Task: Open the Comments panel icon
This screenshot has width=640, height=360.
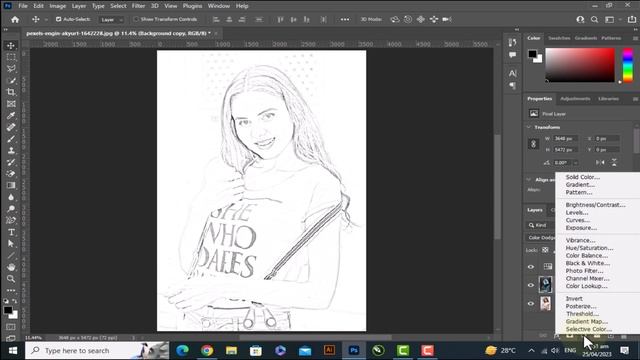Action: click(x=513, y=55)
